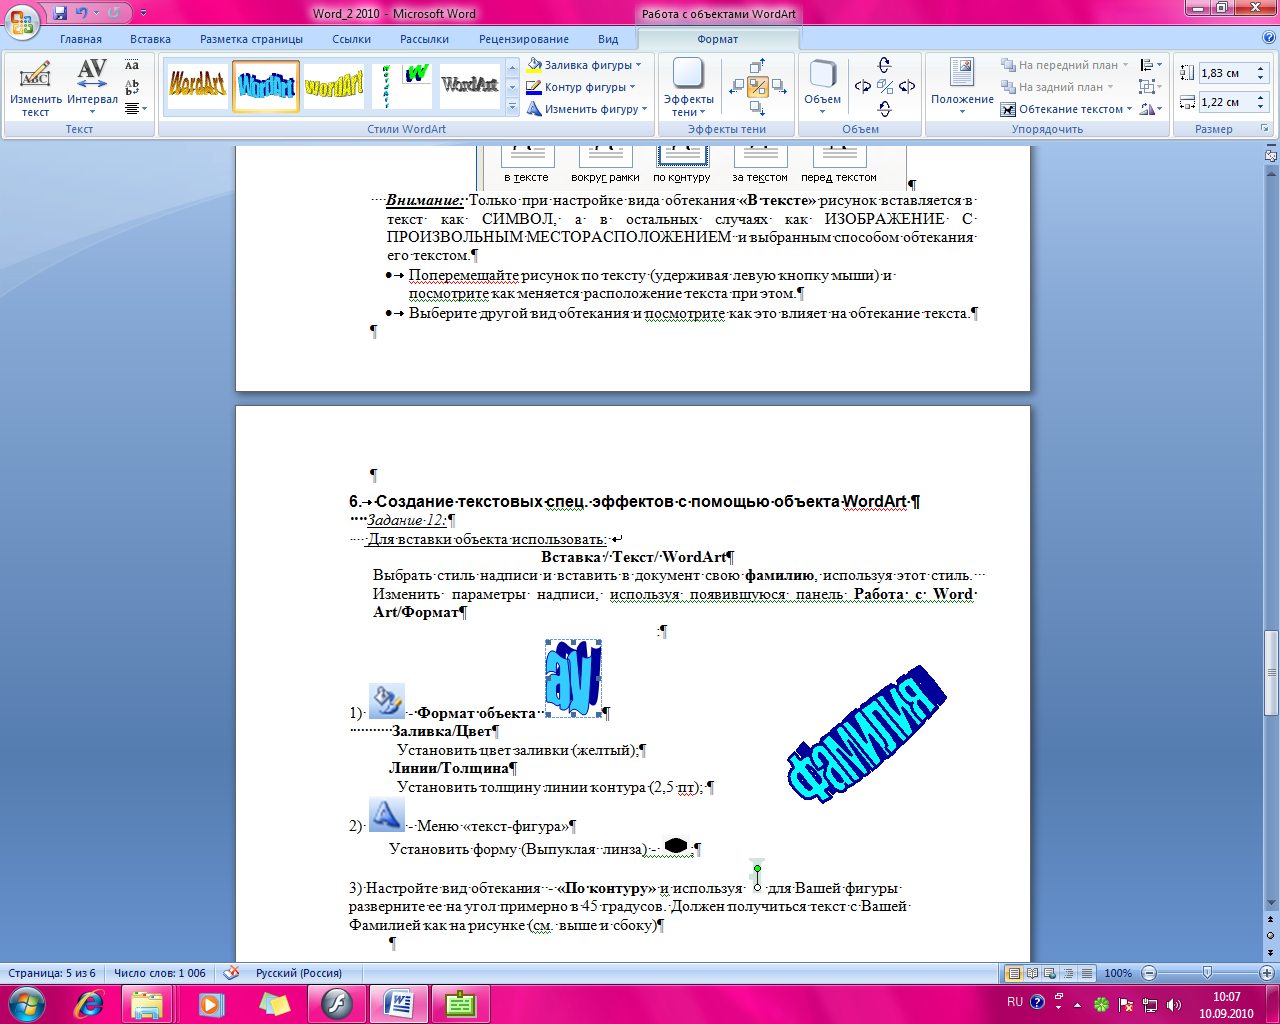Open Изменить фигуру shape dropdown
This screenshot has width=1280, height=1024.
[588, 109]
